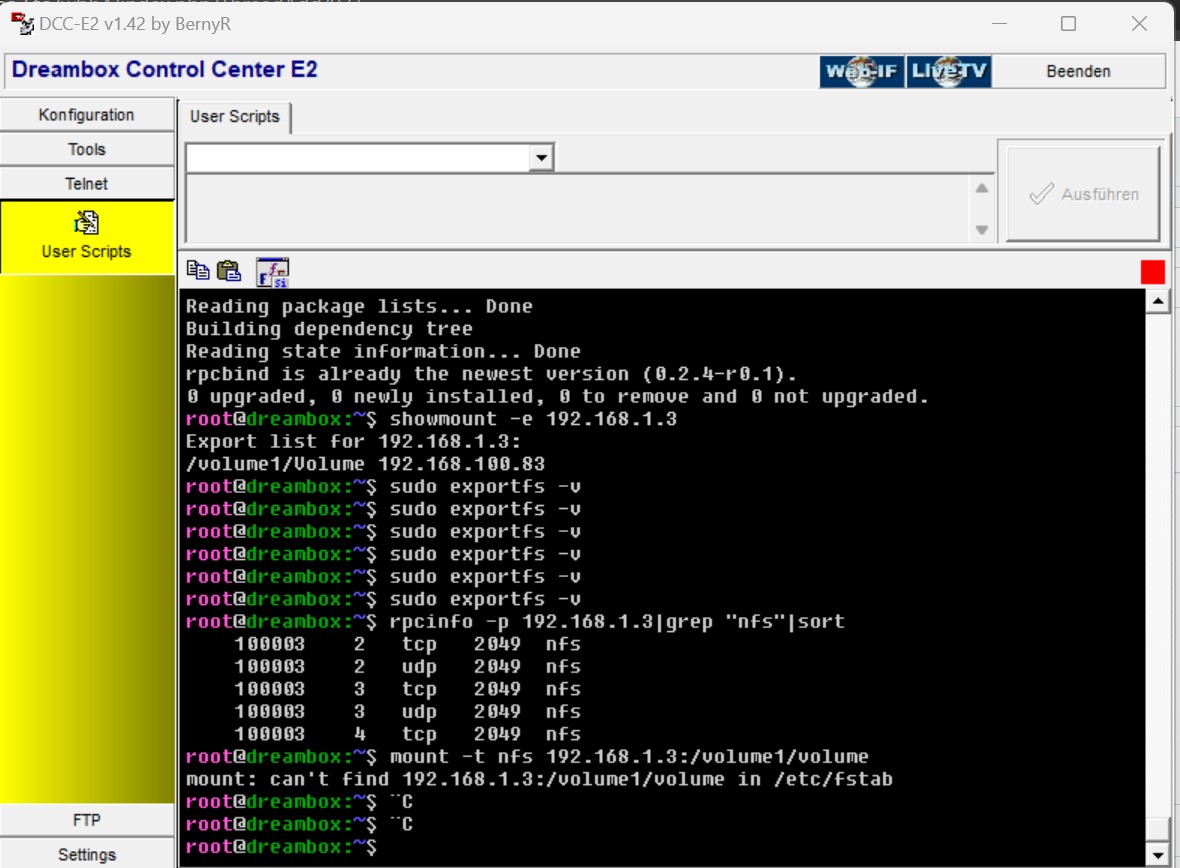
Task: Click the paste clipboard icon
Action: pos(229,270)
